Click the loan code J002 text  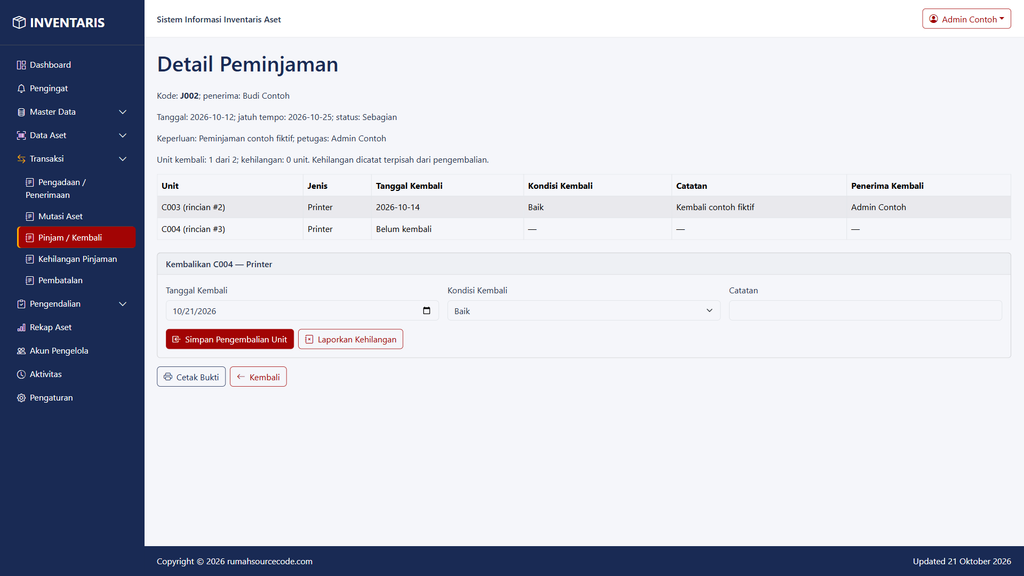pyautogui.click(x=189, y=96)
